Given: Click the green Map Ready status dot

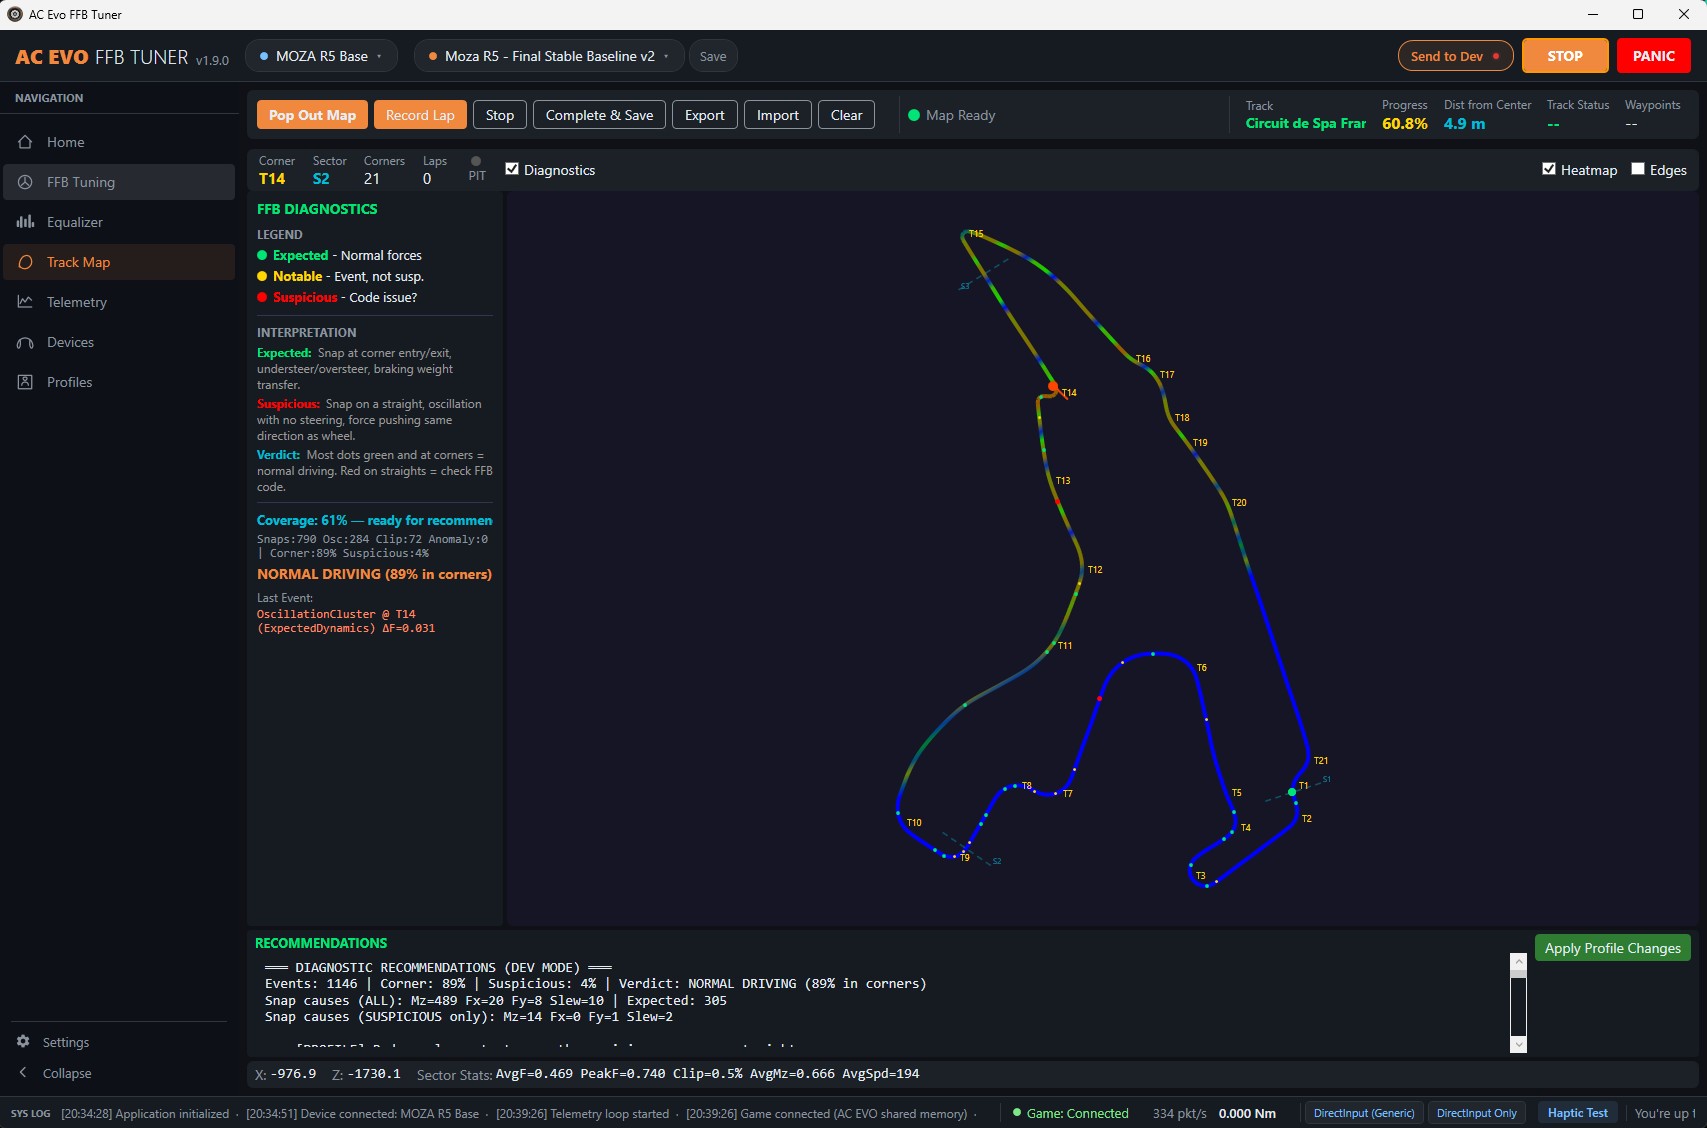Looking at the screenshot, I should (914, 115).
